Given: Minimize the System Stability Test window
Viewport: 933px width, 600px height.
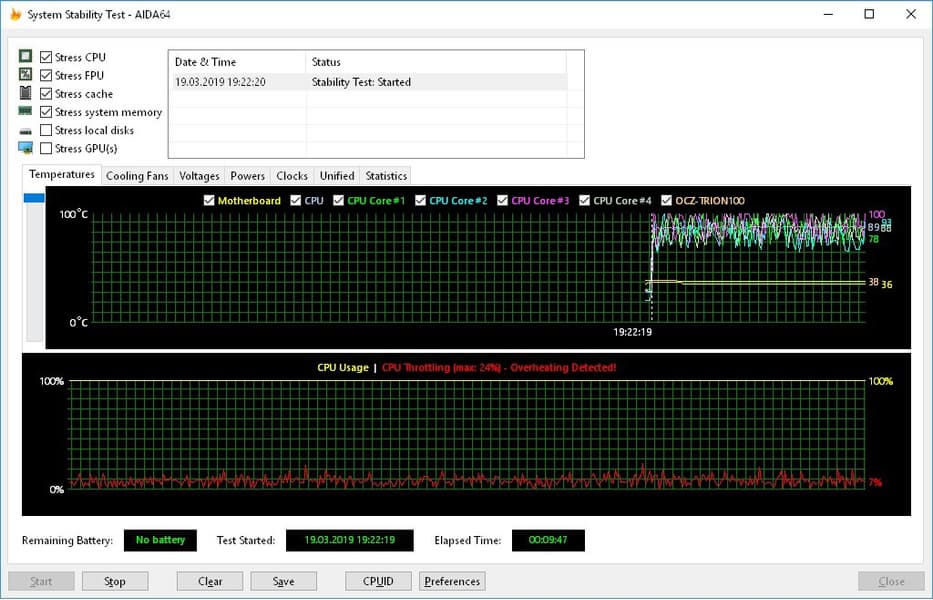Looking at the screenshot, I should [x=828, y=14].
